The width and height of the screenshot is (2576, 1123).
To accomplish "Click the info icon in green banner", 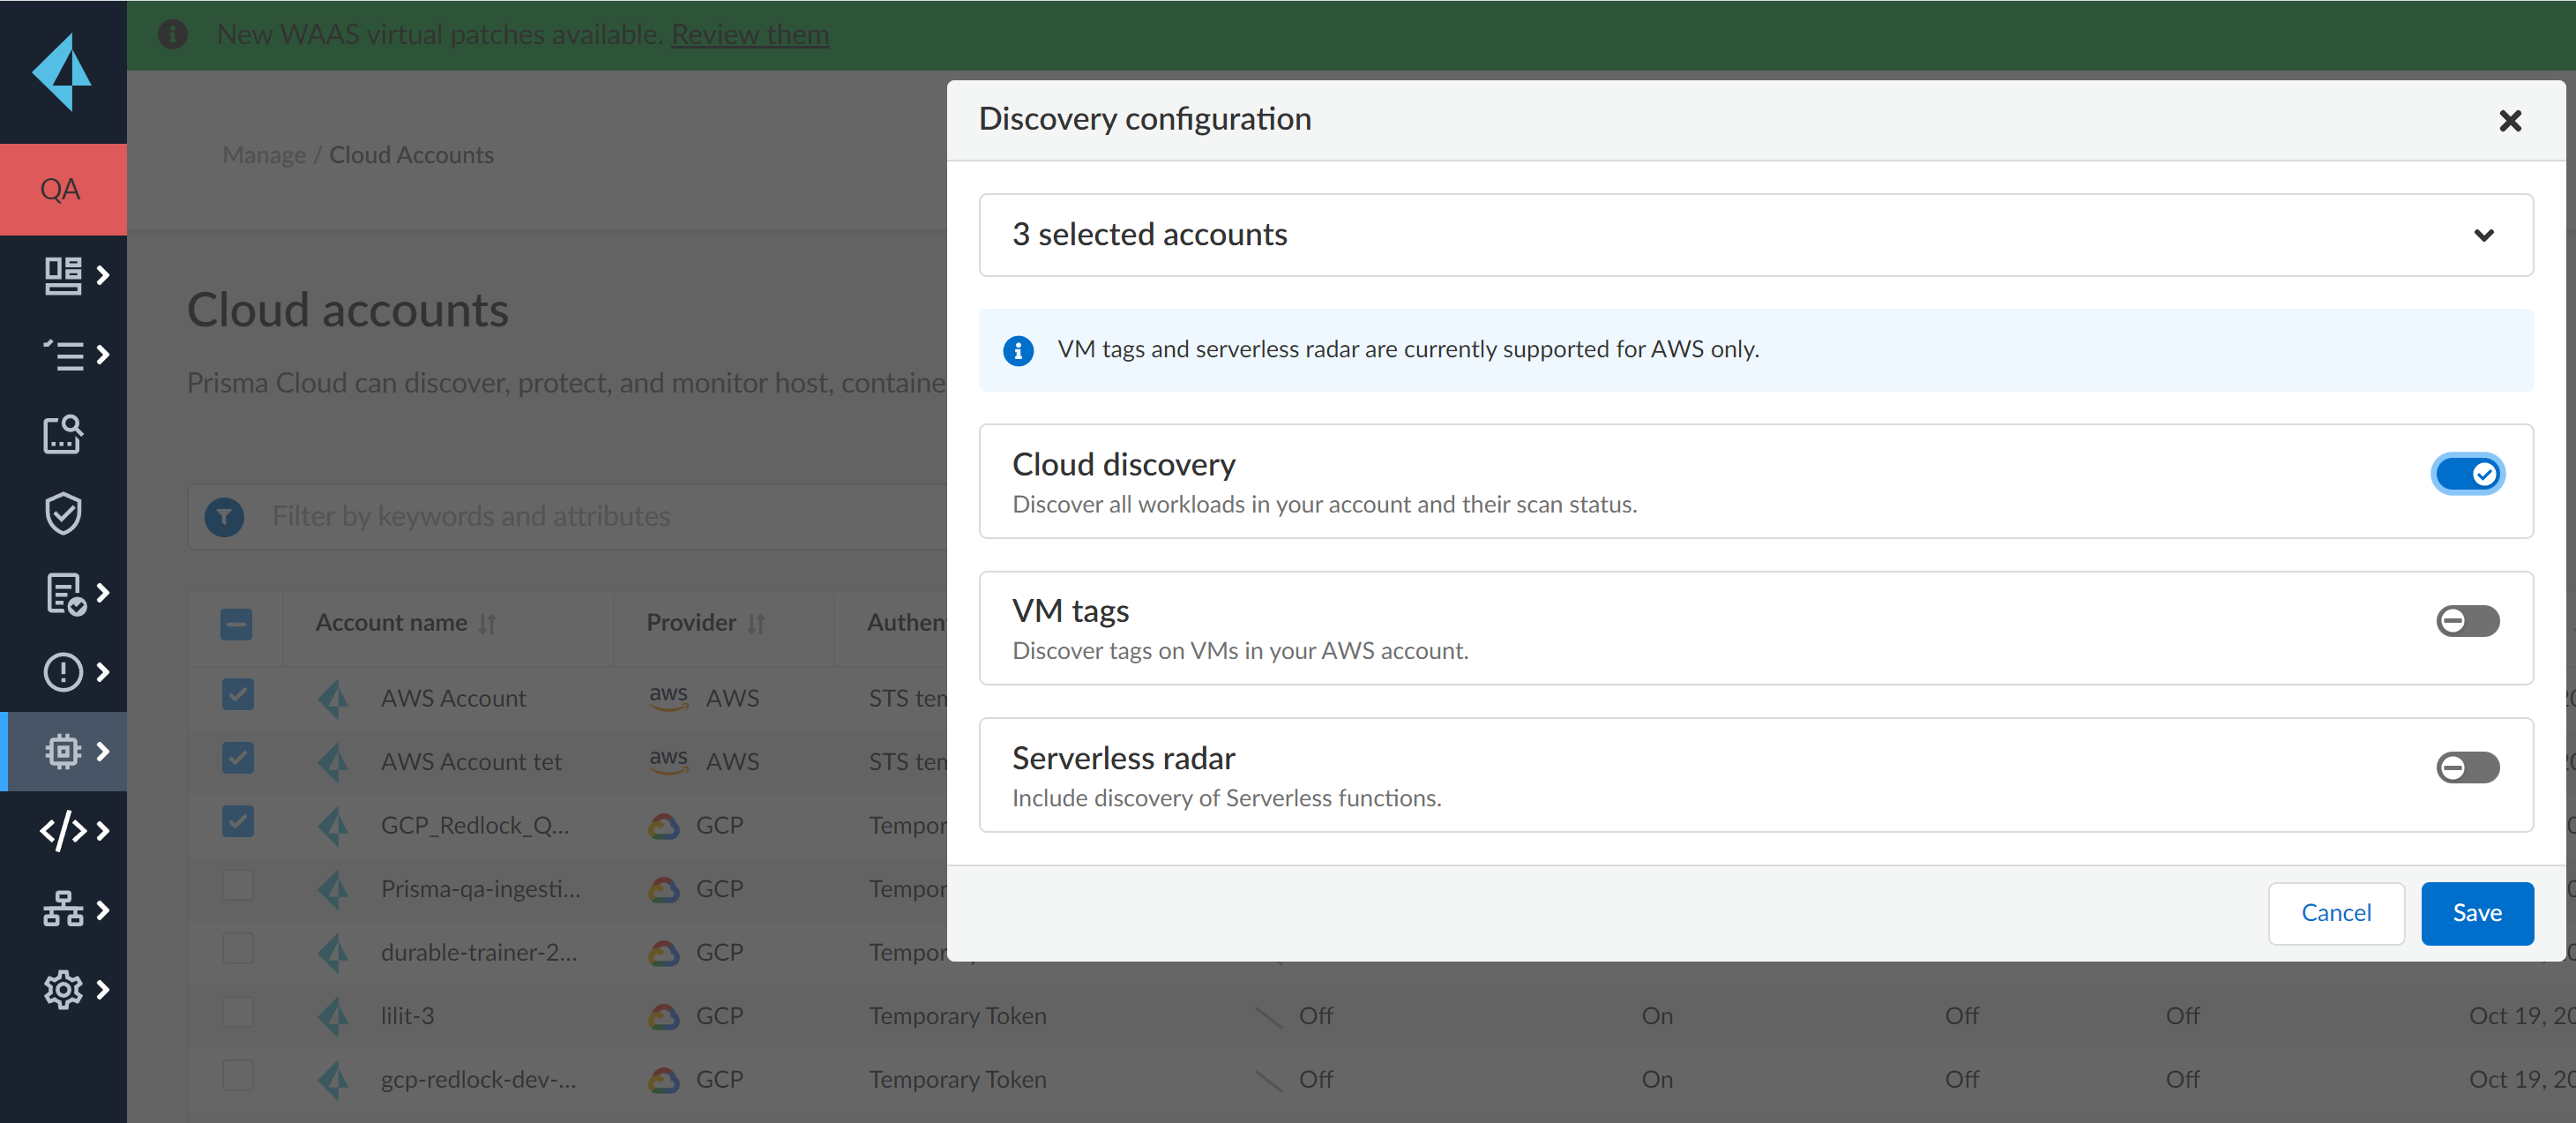I will (172, 35).
